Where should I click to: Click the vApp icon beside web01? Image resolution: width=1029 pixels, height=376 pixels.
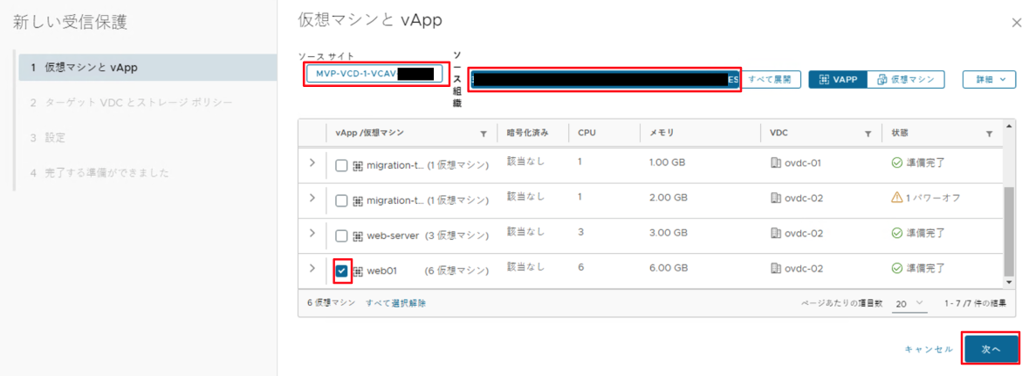point(358,271)
